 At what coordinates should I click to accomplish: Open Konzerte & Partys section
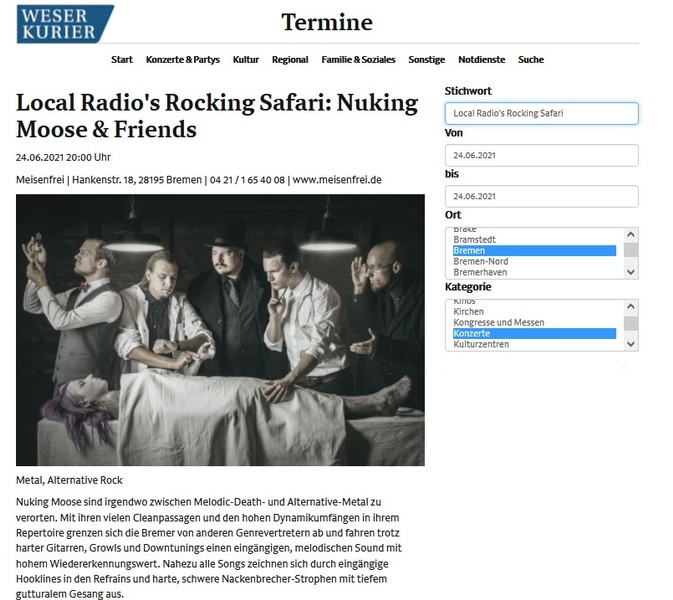pyautogui.click(x=183, y=60)
